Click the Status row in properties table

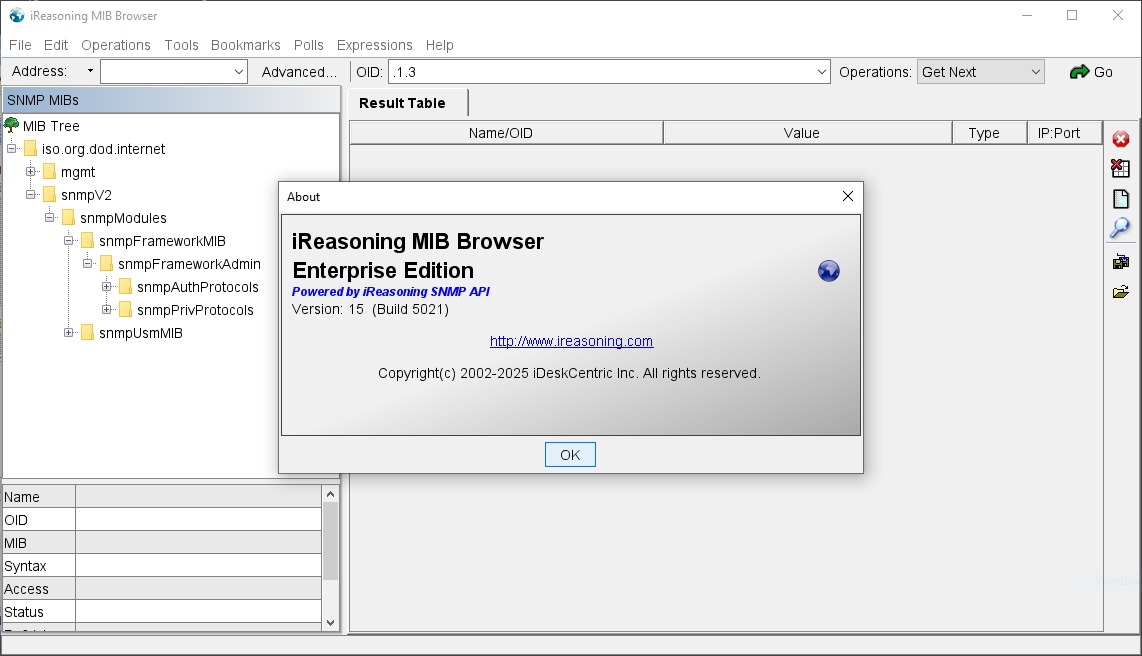pos(162,612)
